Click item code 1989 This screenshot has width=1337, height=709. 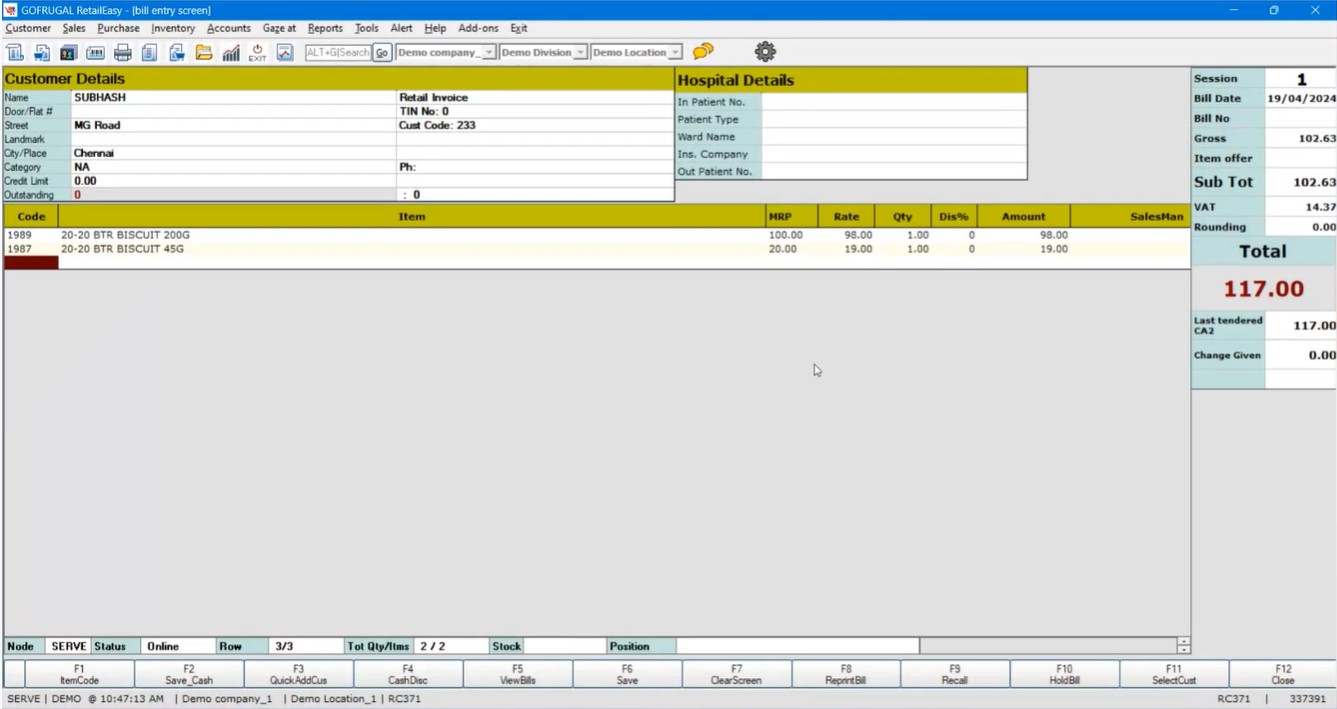(x=19, y=235)
